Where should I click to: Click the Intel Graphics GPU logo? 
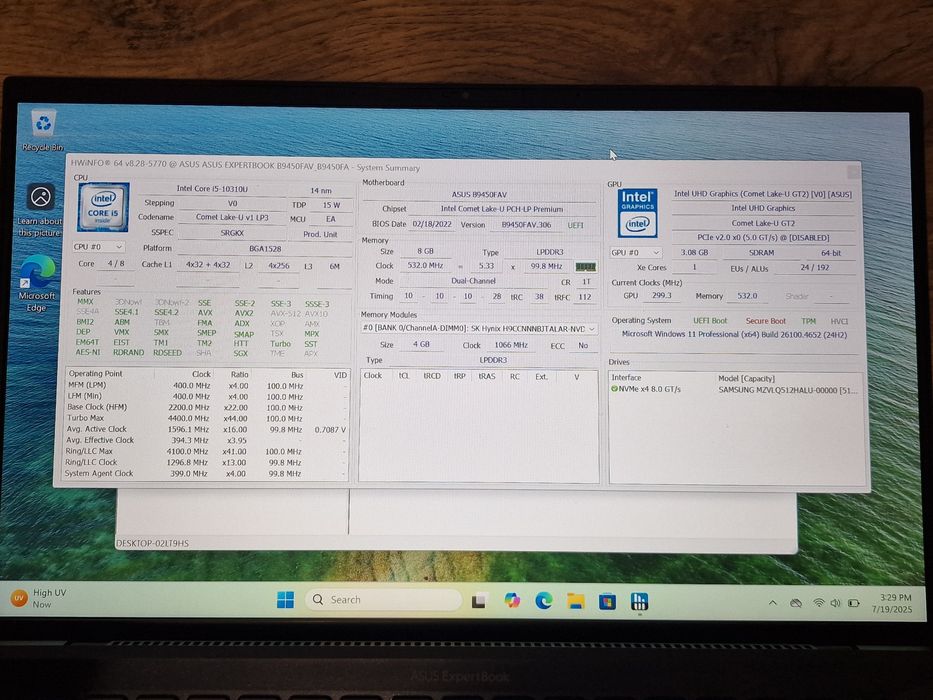637,212
